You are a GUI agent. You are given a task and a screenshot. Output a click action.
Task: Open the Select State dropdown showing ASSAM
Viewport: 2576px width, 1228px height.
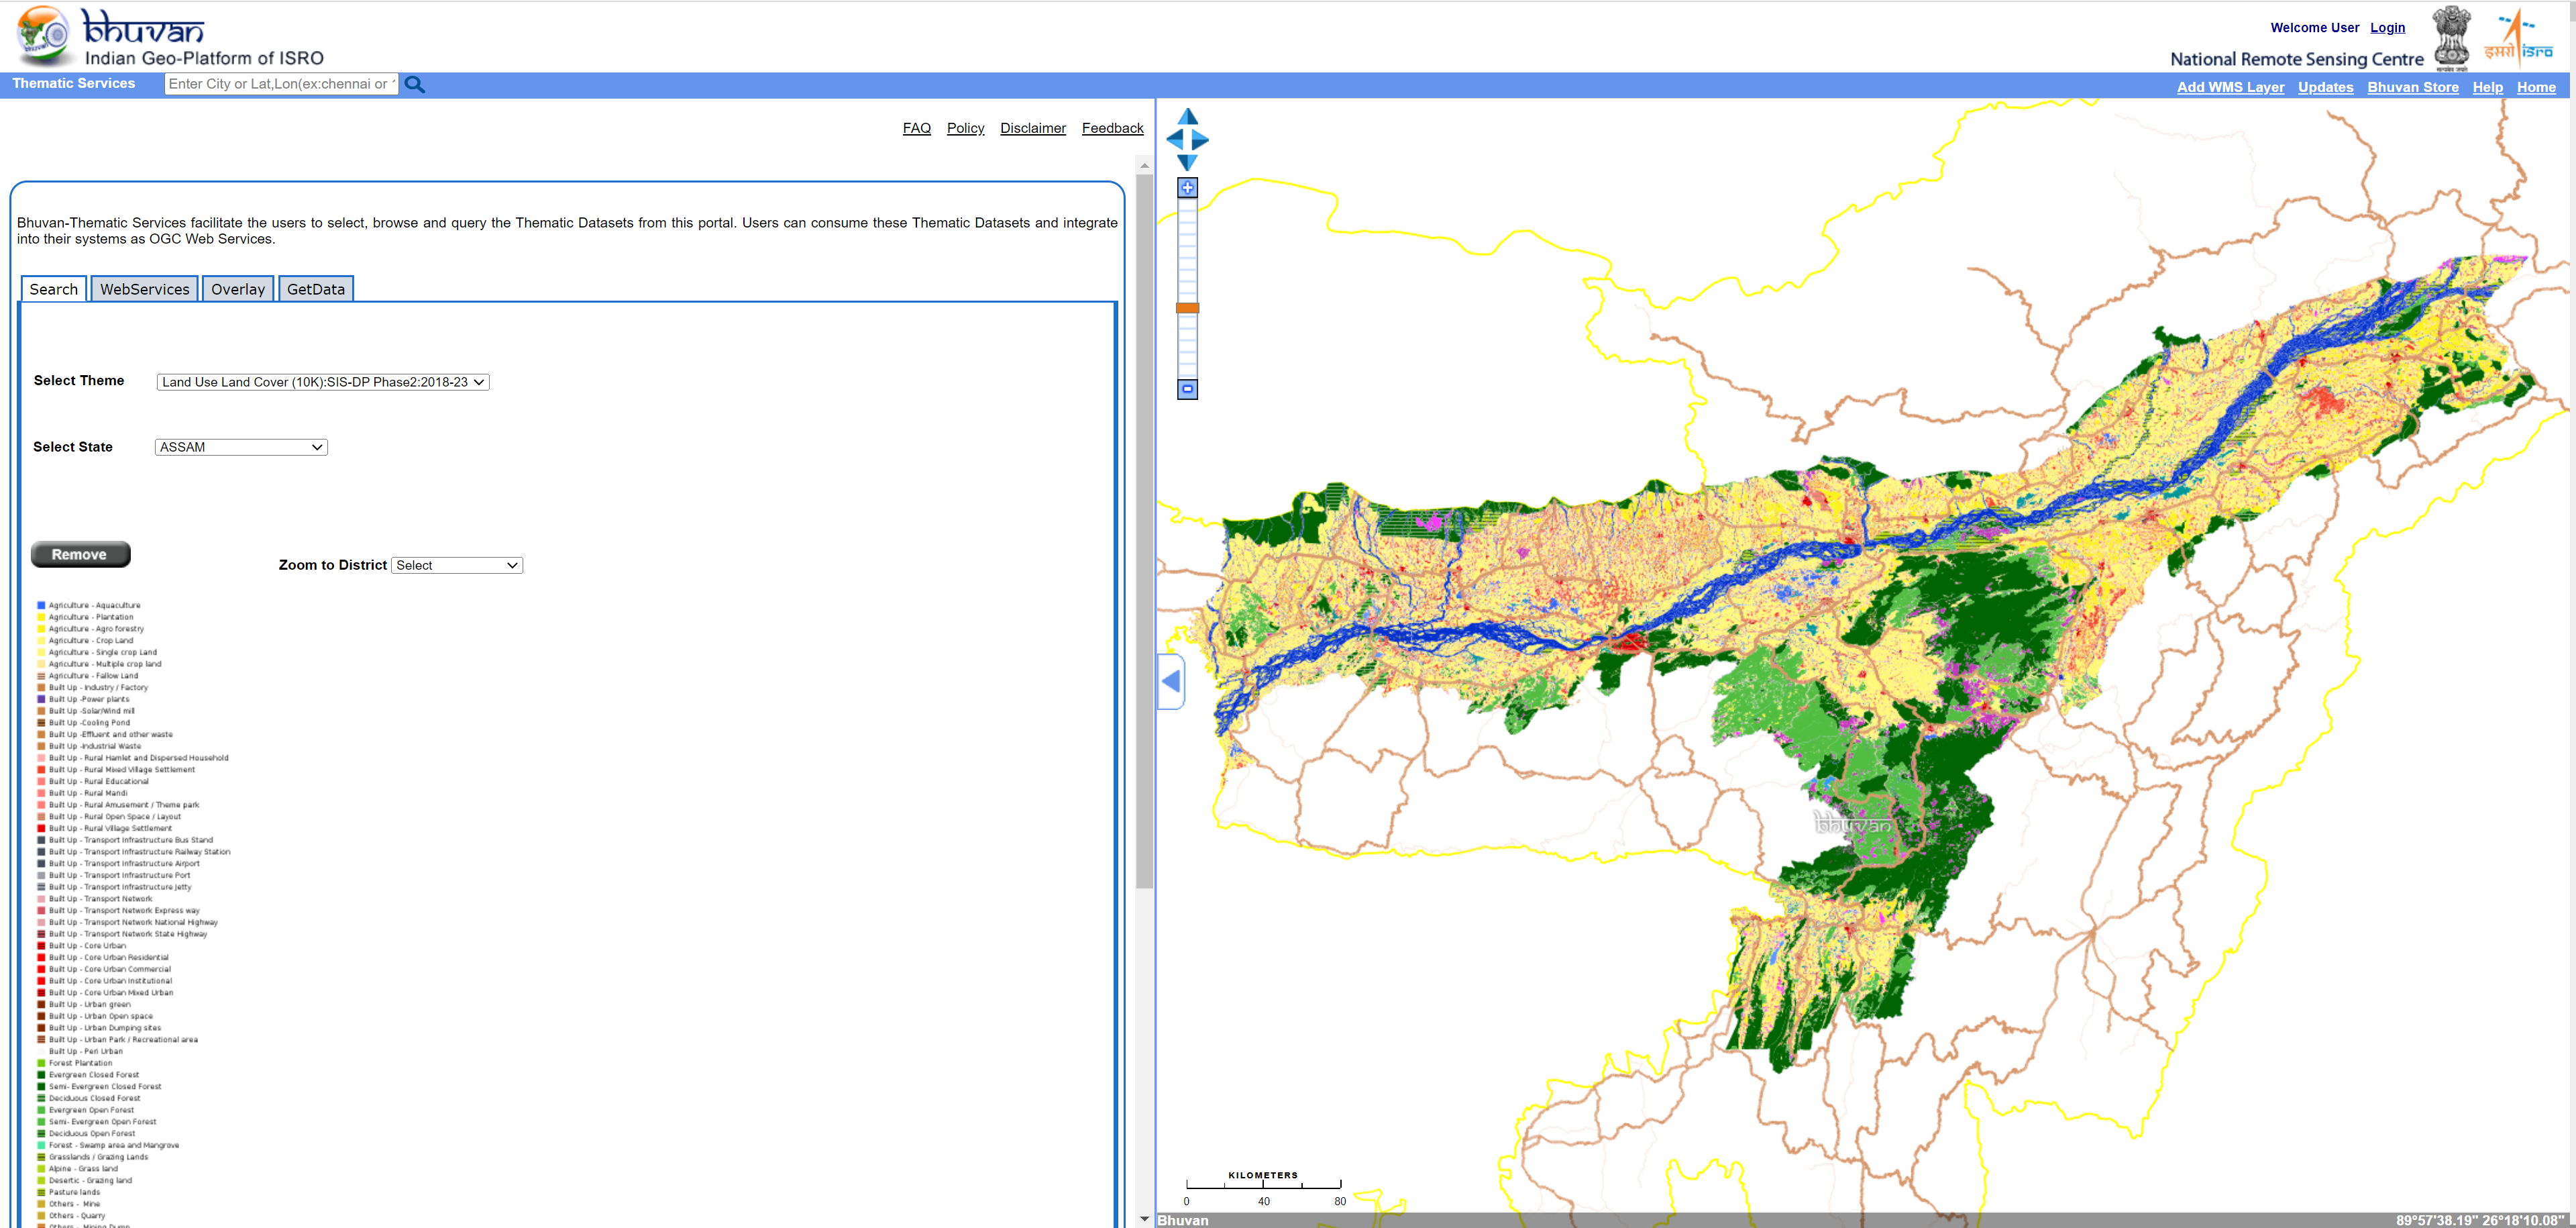(241, 447)
